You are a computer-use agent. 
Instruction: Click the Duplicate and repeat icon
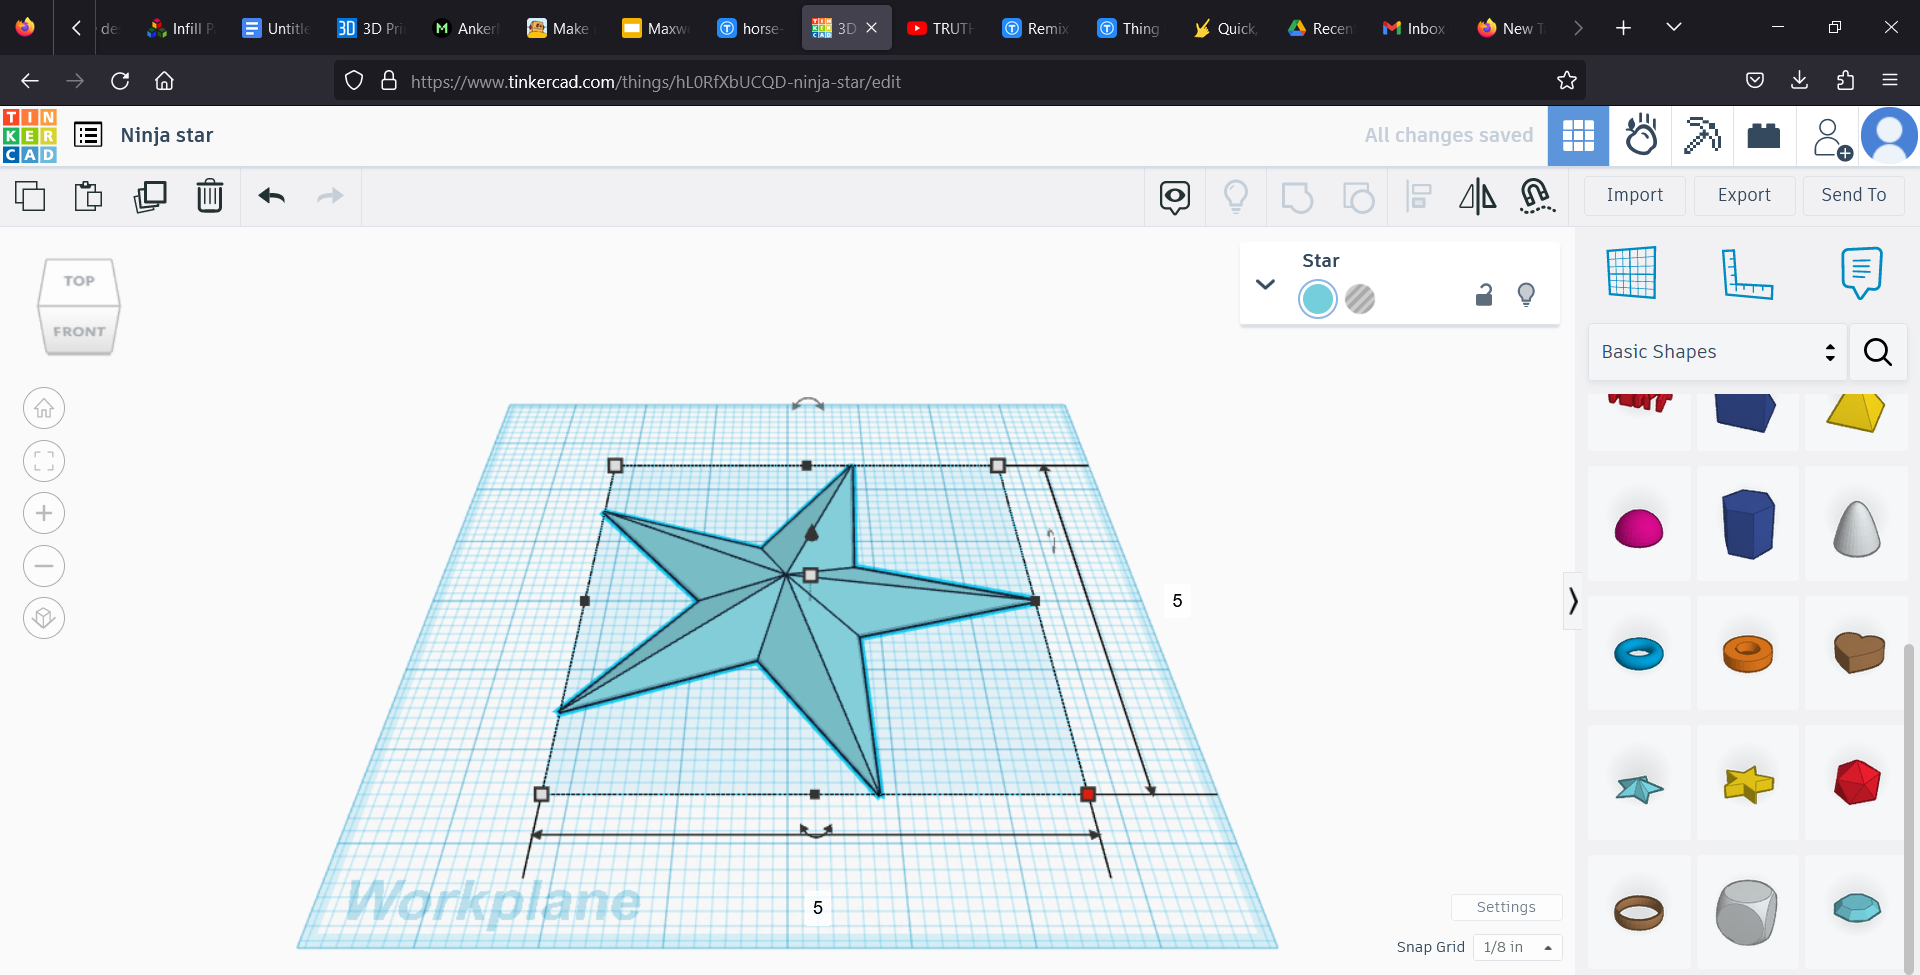pos(150,196)
